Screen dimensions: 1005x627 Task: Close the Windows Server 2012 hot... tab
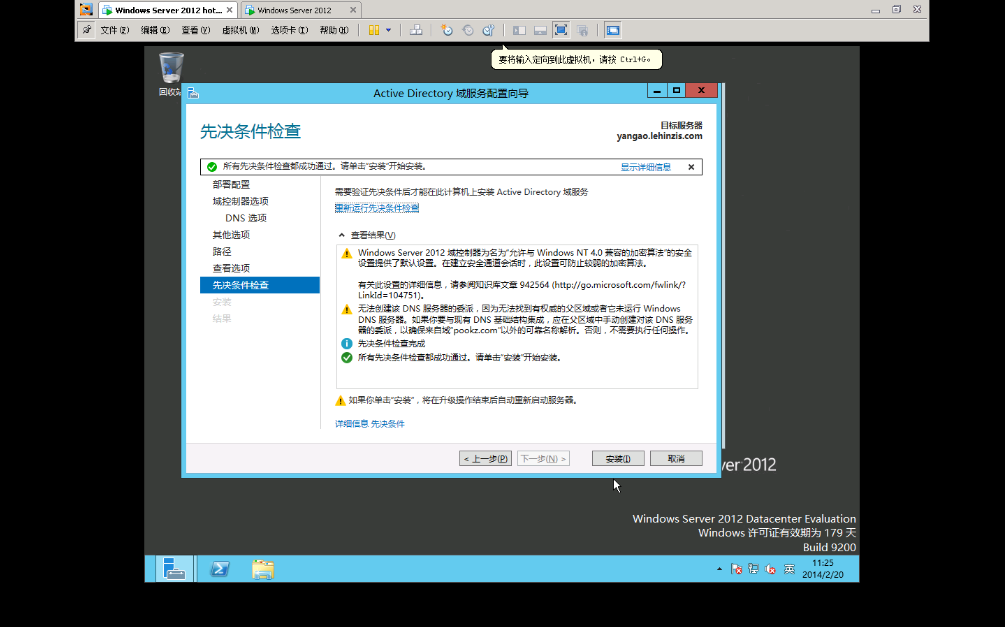click(x=229, y=10)
